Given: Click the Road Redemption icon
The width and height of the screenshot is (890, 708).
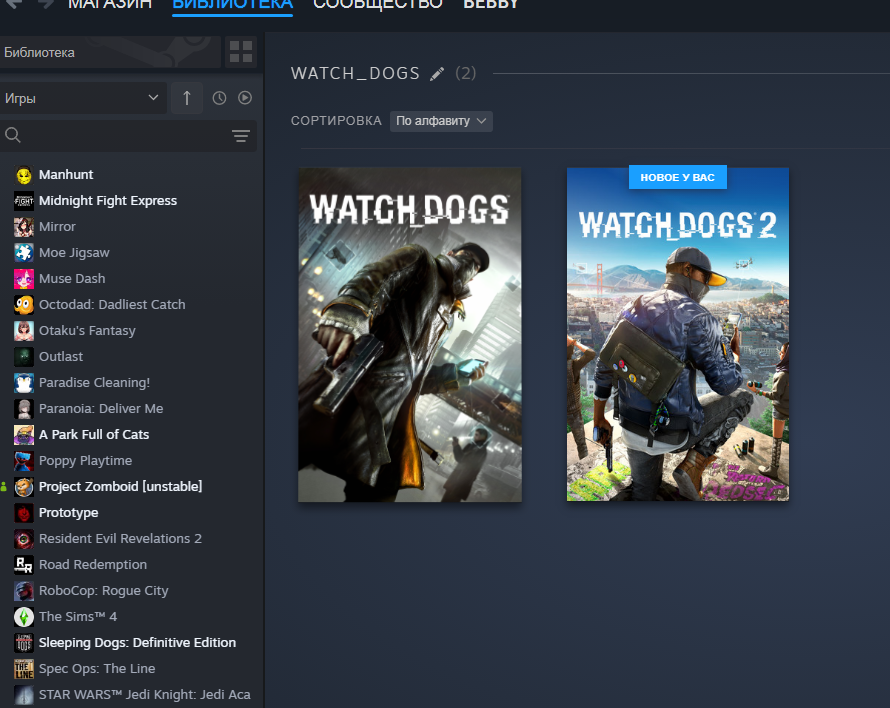Looking at the screenshot, I should (24, 565).
